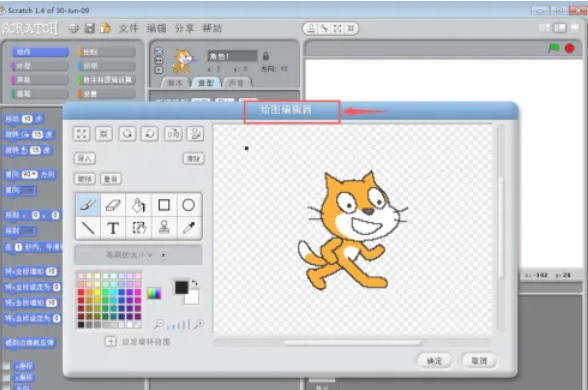Open the 帮助 menu
Screen dimensions: 588x390
point(212,28)
